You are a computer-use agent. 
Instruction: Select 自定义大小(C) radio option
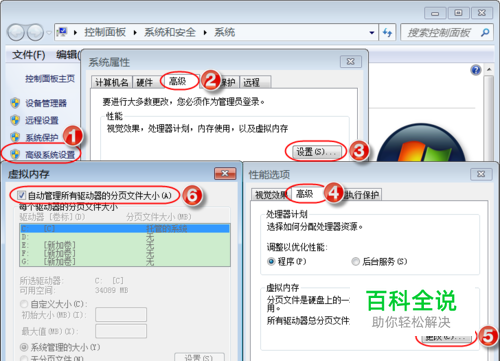(x=24, y=304)
